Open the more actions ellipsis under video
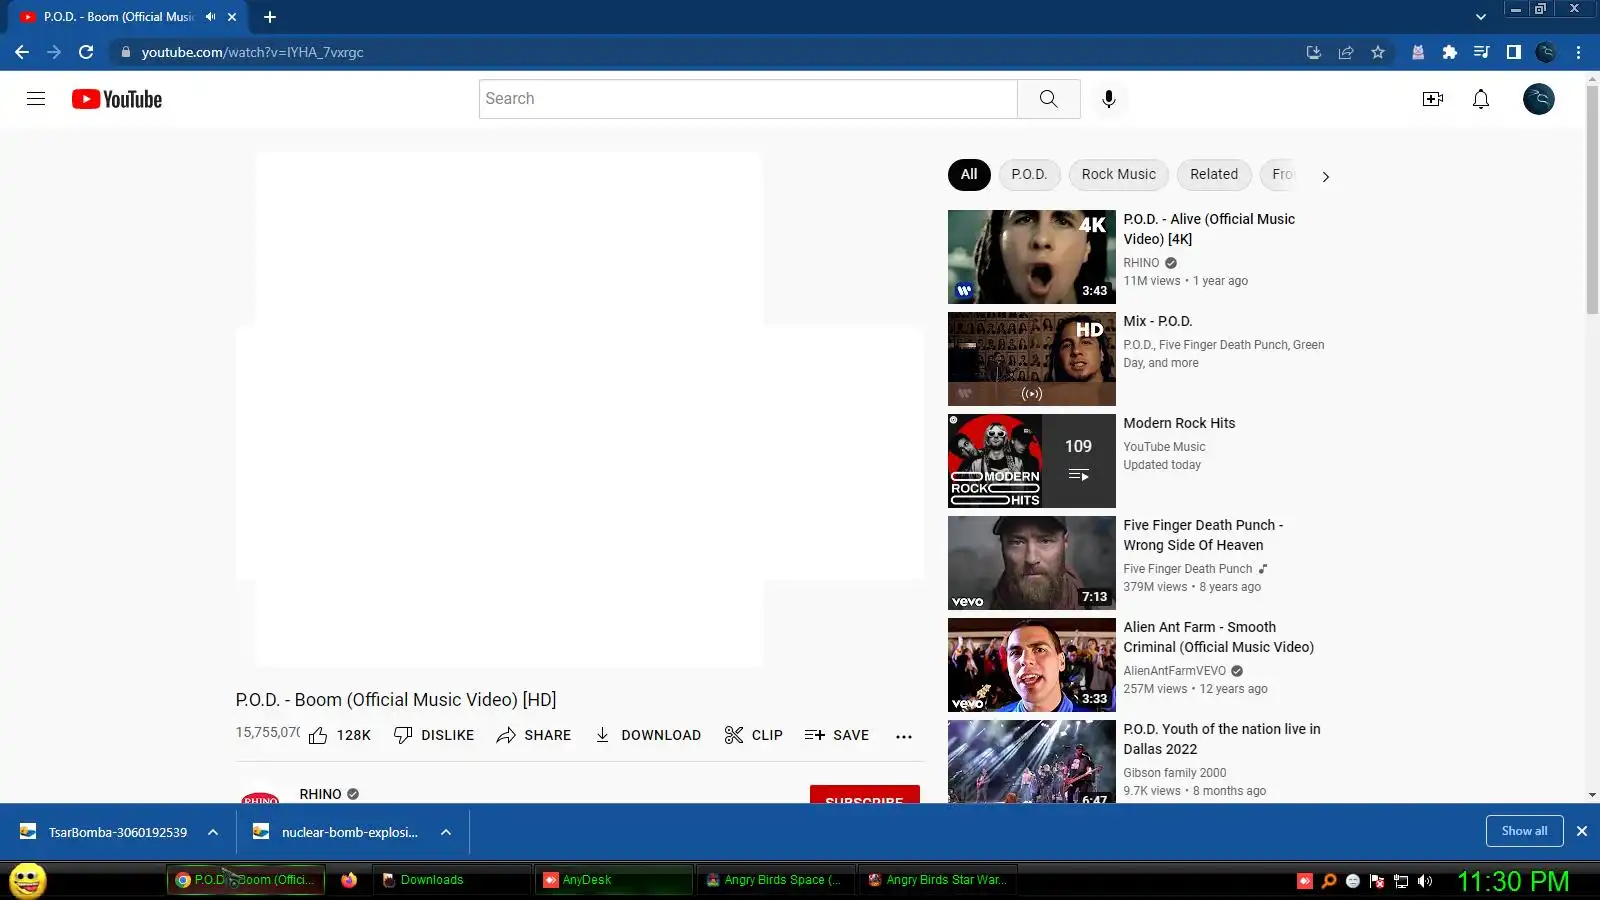Viewport: 1600px width, 900px height. (904, 736)
